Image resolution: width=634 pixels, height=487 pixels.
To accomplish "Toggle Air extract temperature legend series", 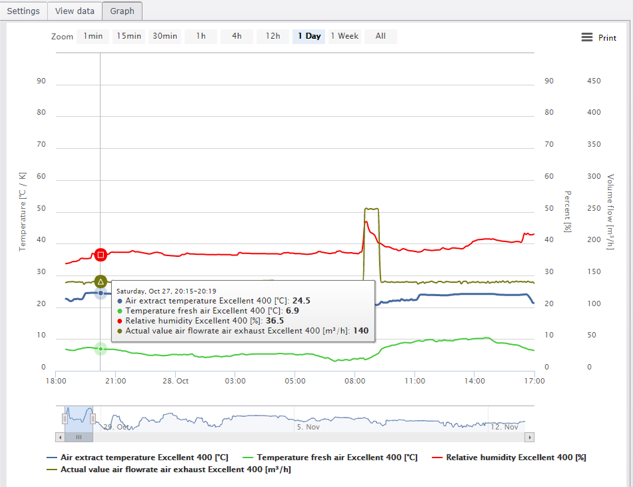I will pyautogui.click(x=138, y=457).
